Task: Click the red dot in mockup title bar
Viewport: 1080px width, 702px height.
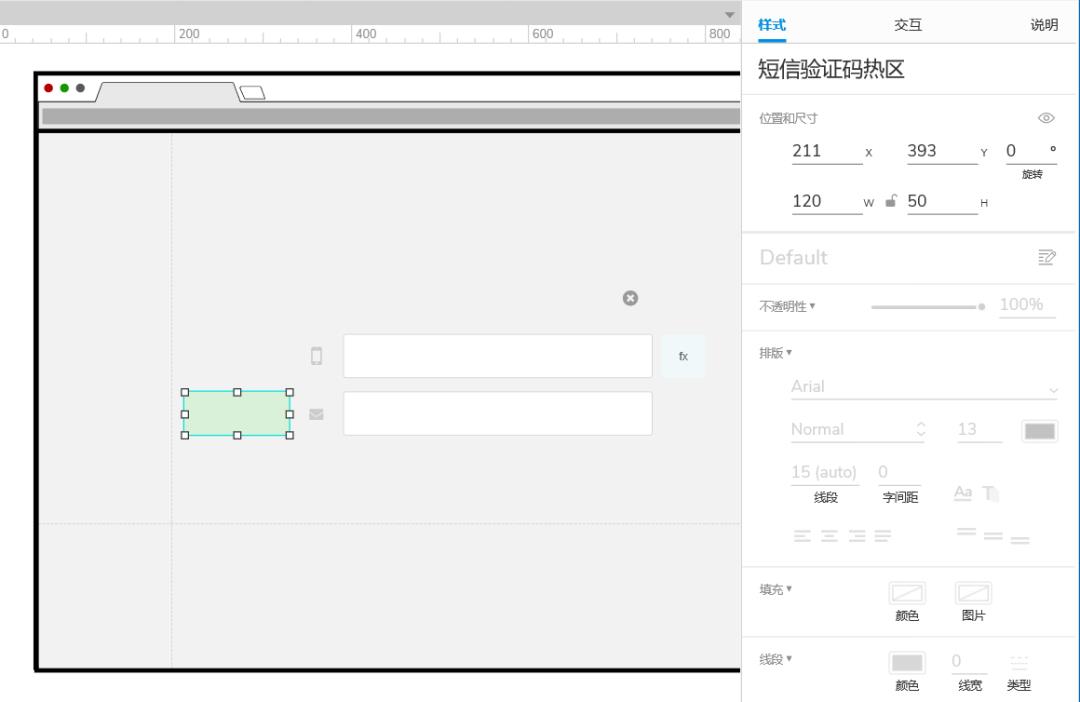Action: [x=48, y=88]
